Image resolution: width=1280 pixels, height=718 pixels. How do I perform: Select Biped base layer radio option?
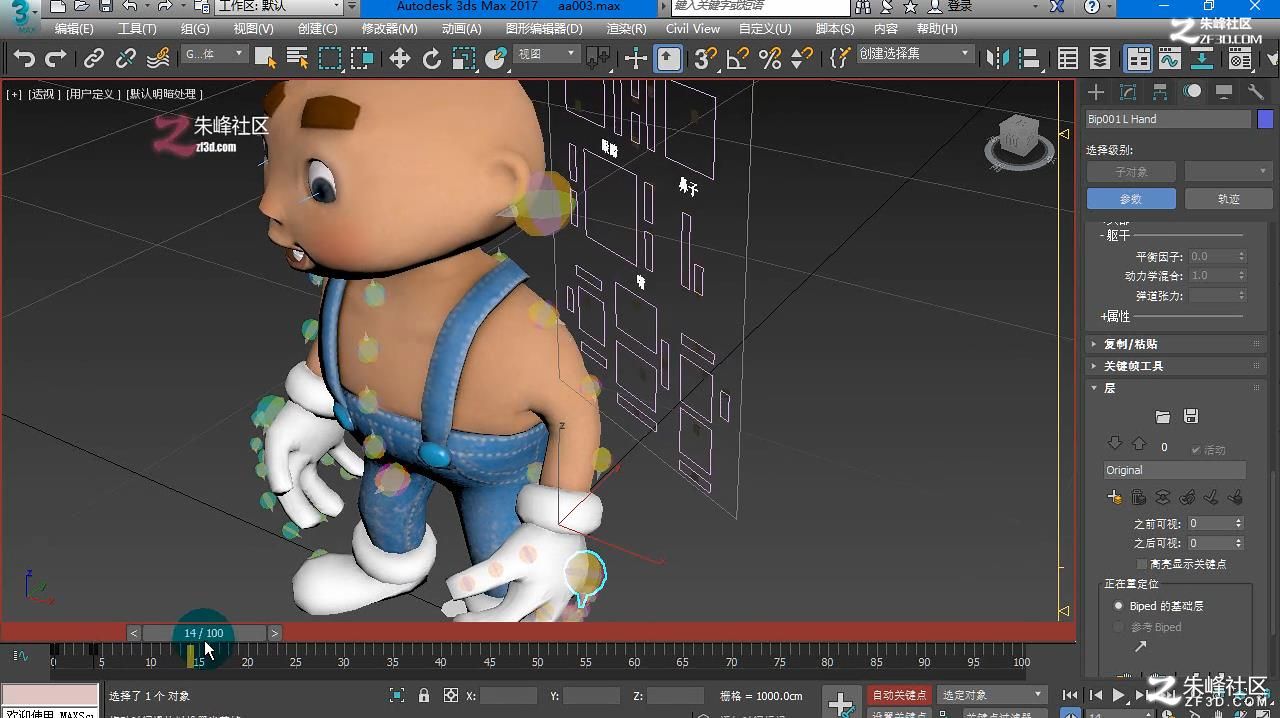[1118, 606]
